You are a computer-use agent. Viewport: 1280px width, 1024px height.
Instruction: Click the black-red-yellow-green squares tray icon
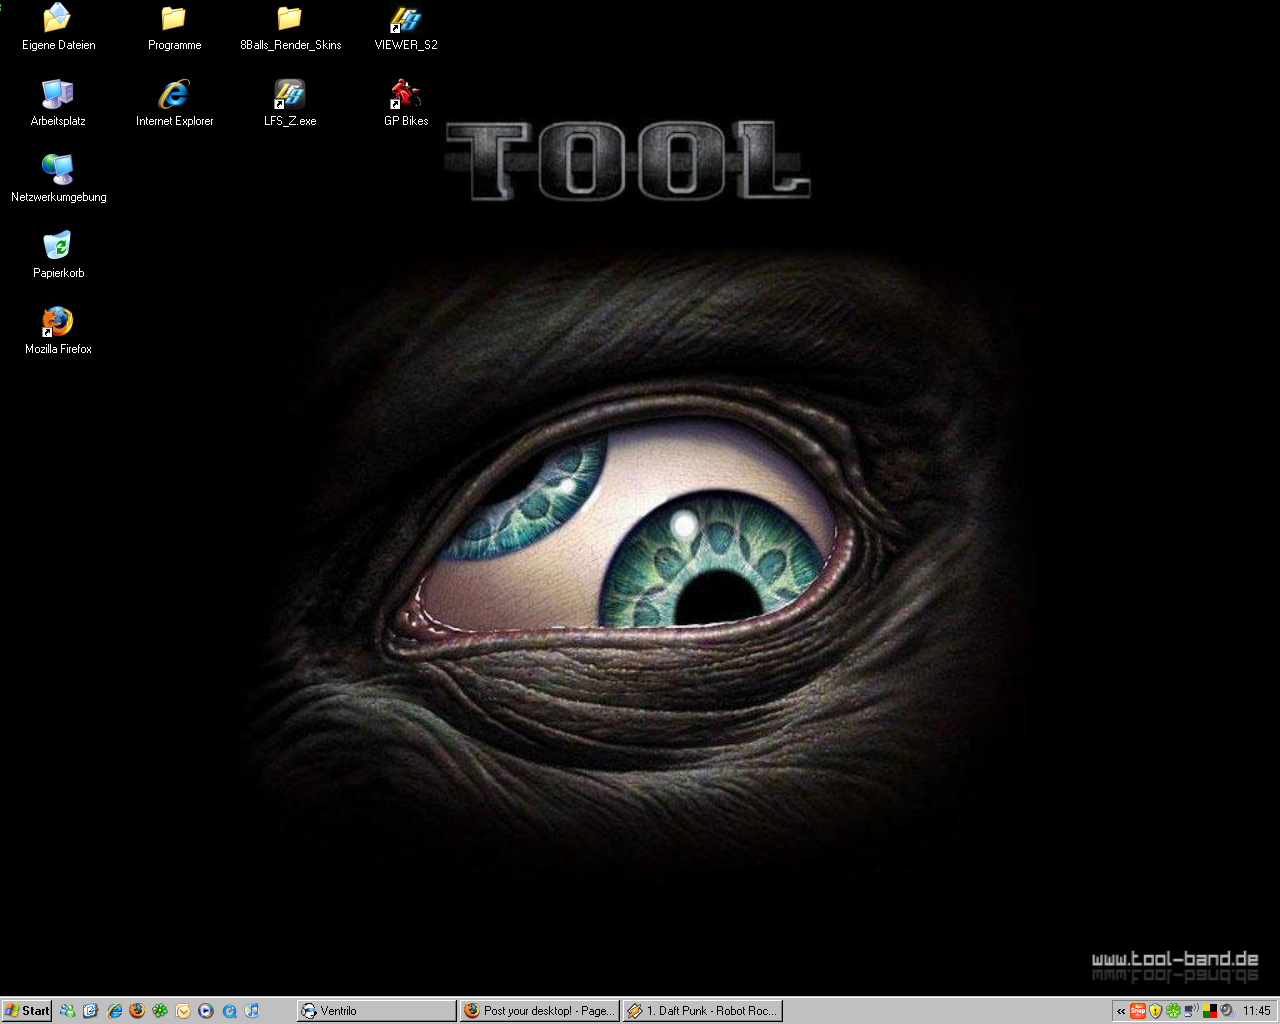pyautogui.click(x=1209, y=1011)
